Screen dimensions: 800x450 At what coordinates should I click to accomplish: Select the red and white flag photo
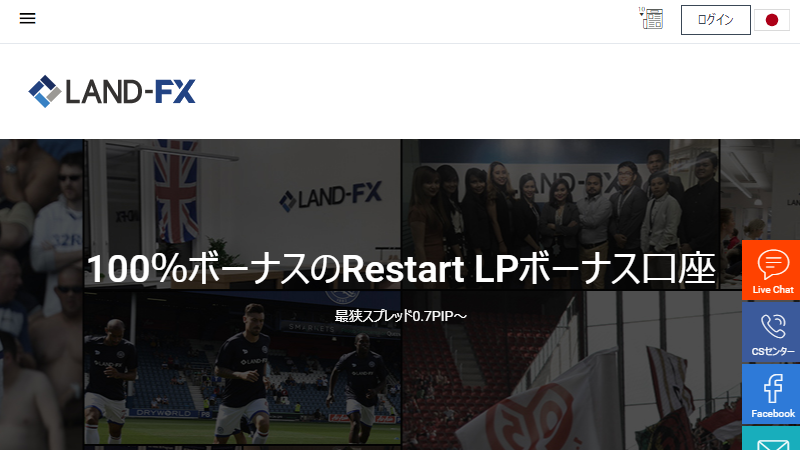[571, 370]
